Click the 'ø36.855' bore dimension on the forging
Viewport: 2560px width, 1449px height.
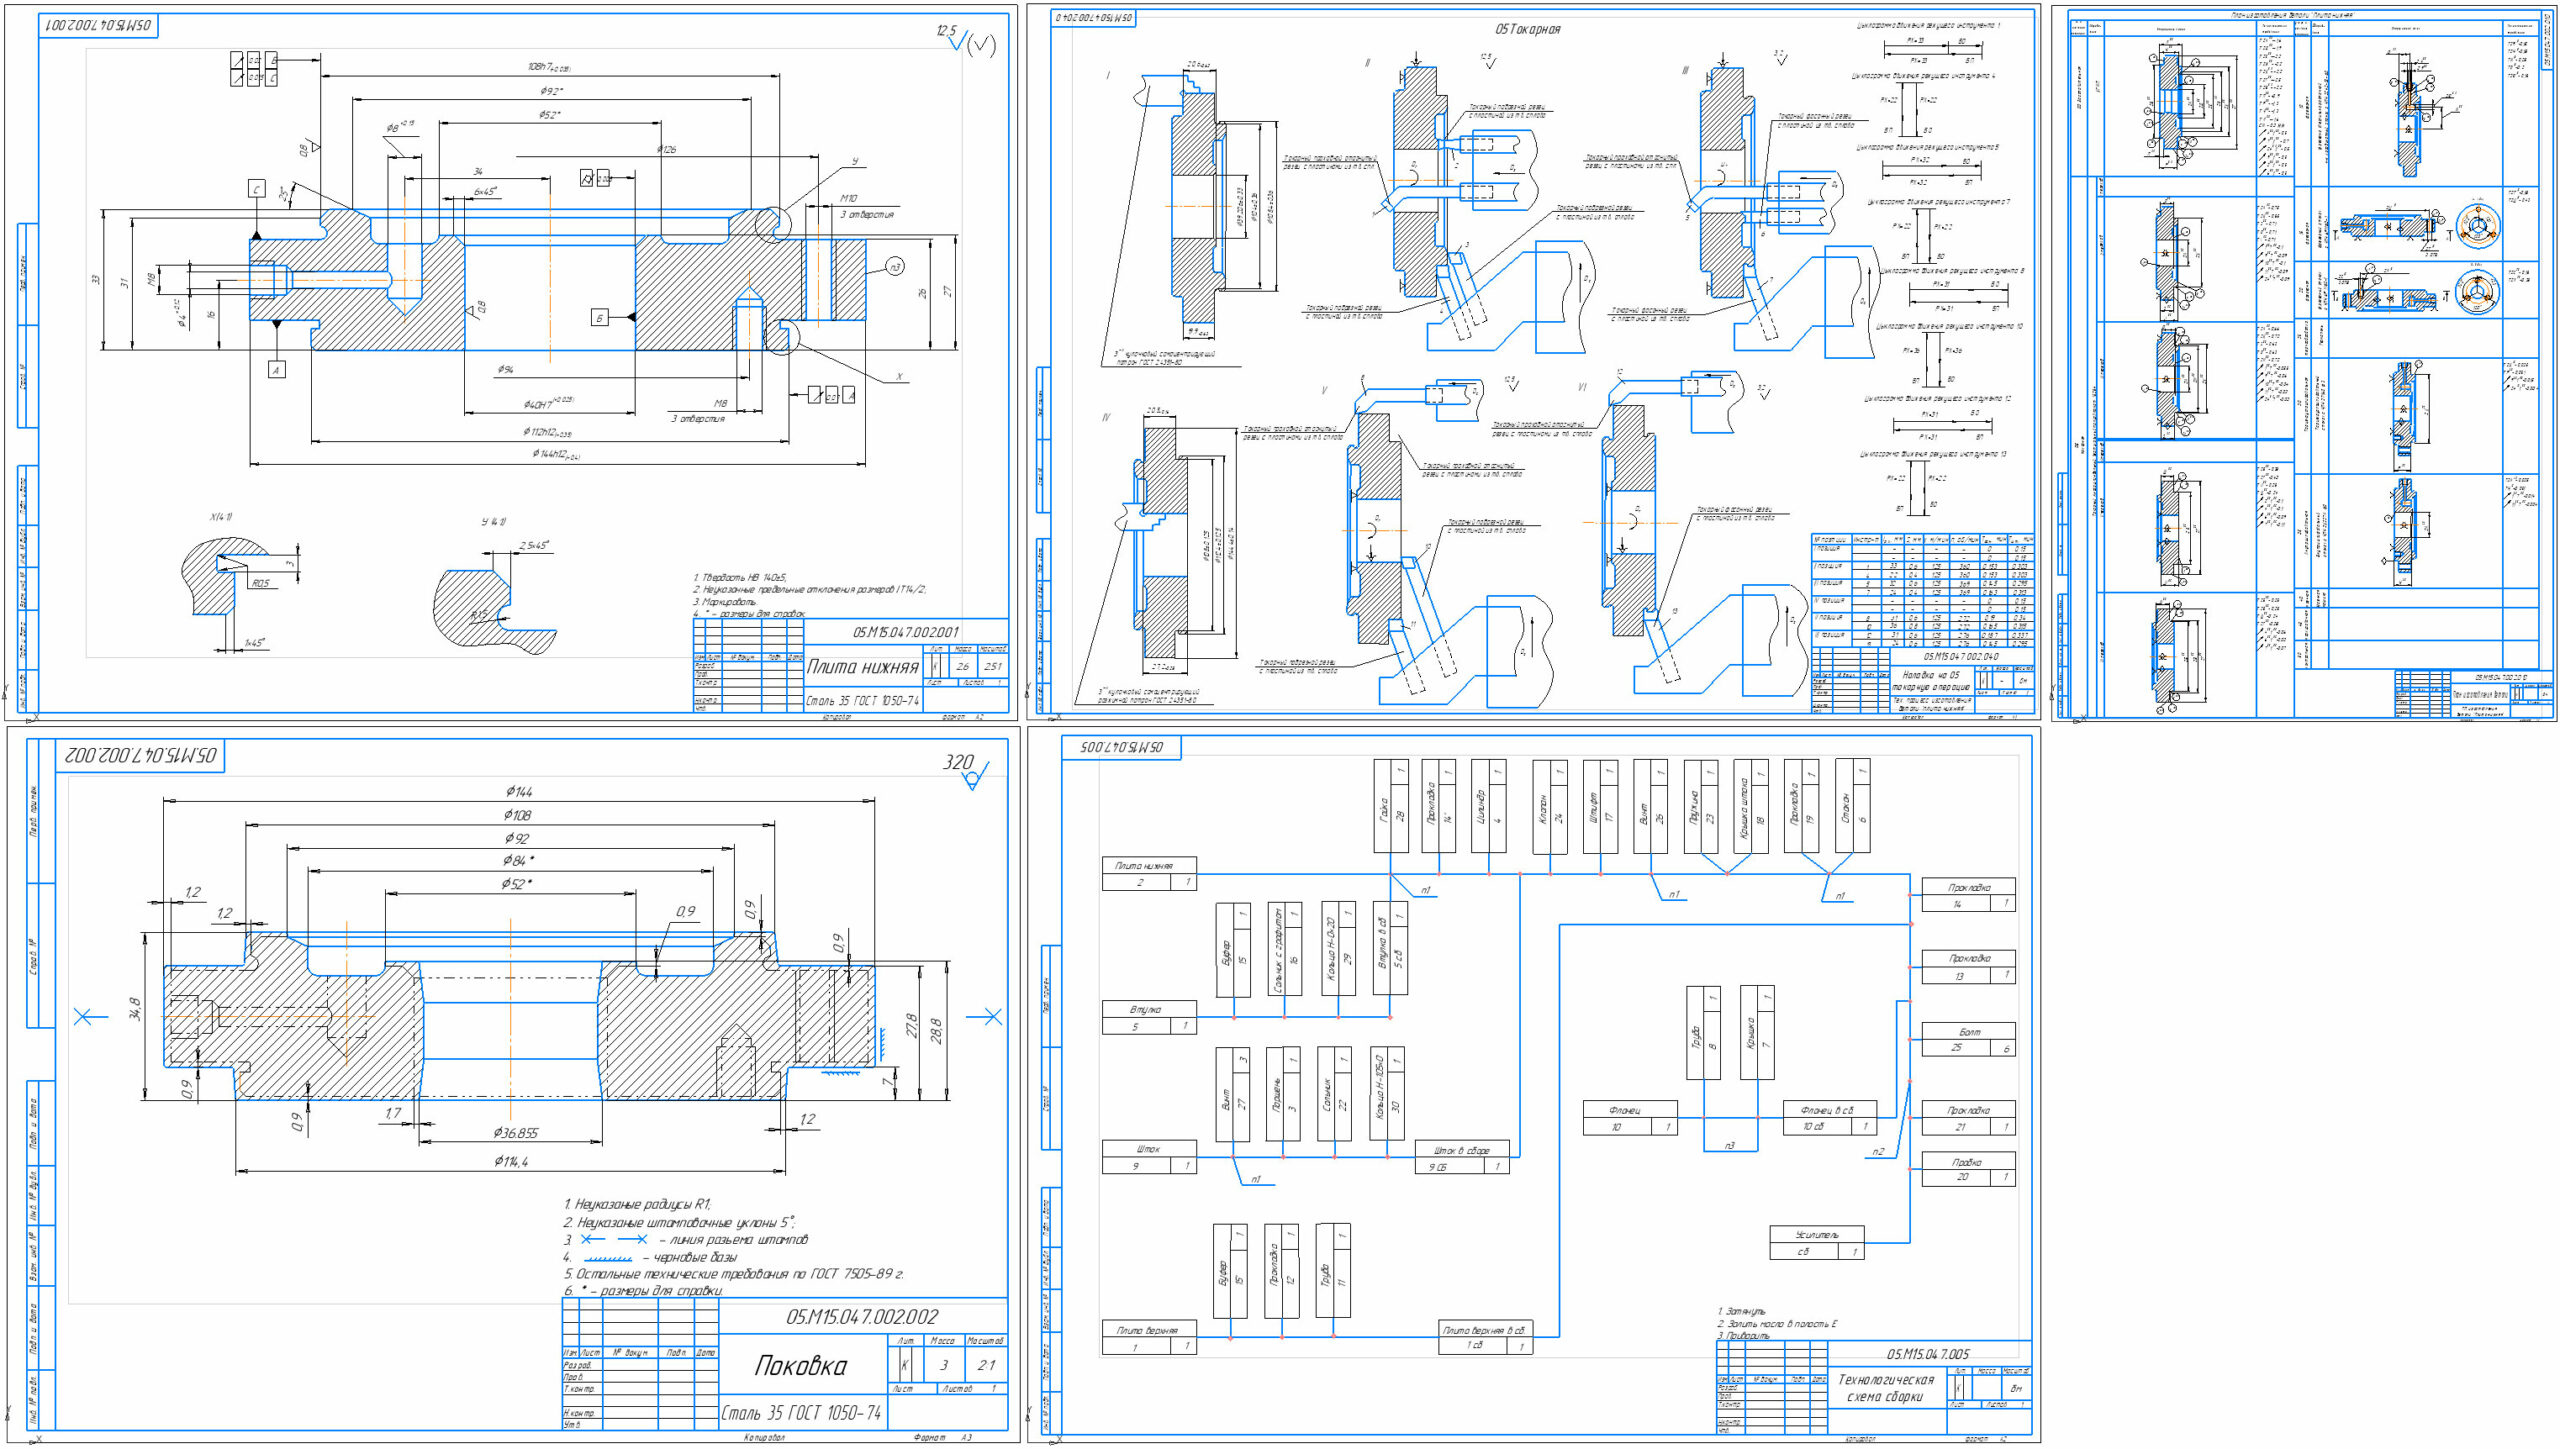point(515,1133)
